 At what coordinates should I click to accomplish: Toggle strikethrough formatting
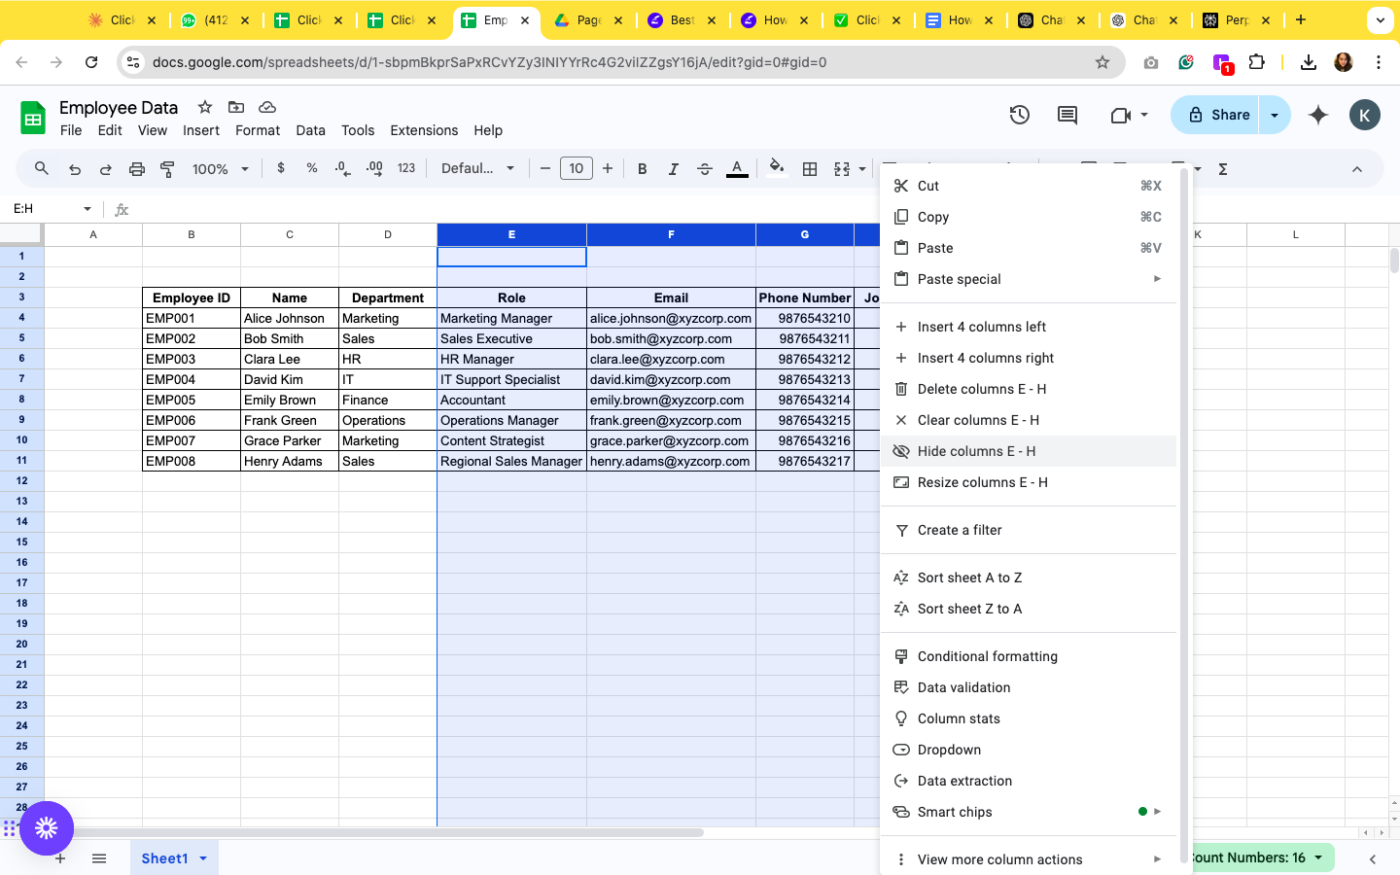point(705,168)
